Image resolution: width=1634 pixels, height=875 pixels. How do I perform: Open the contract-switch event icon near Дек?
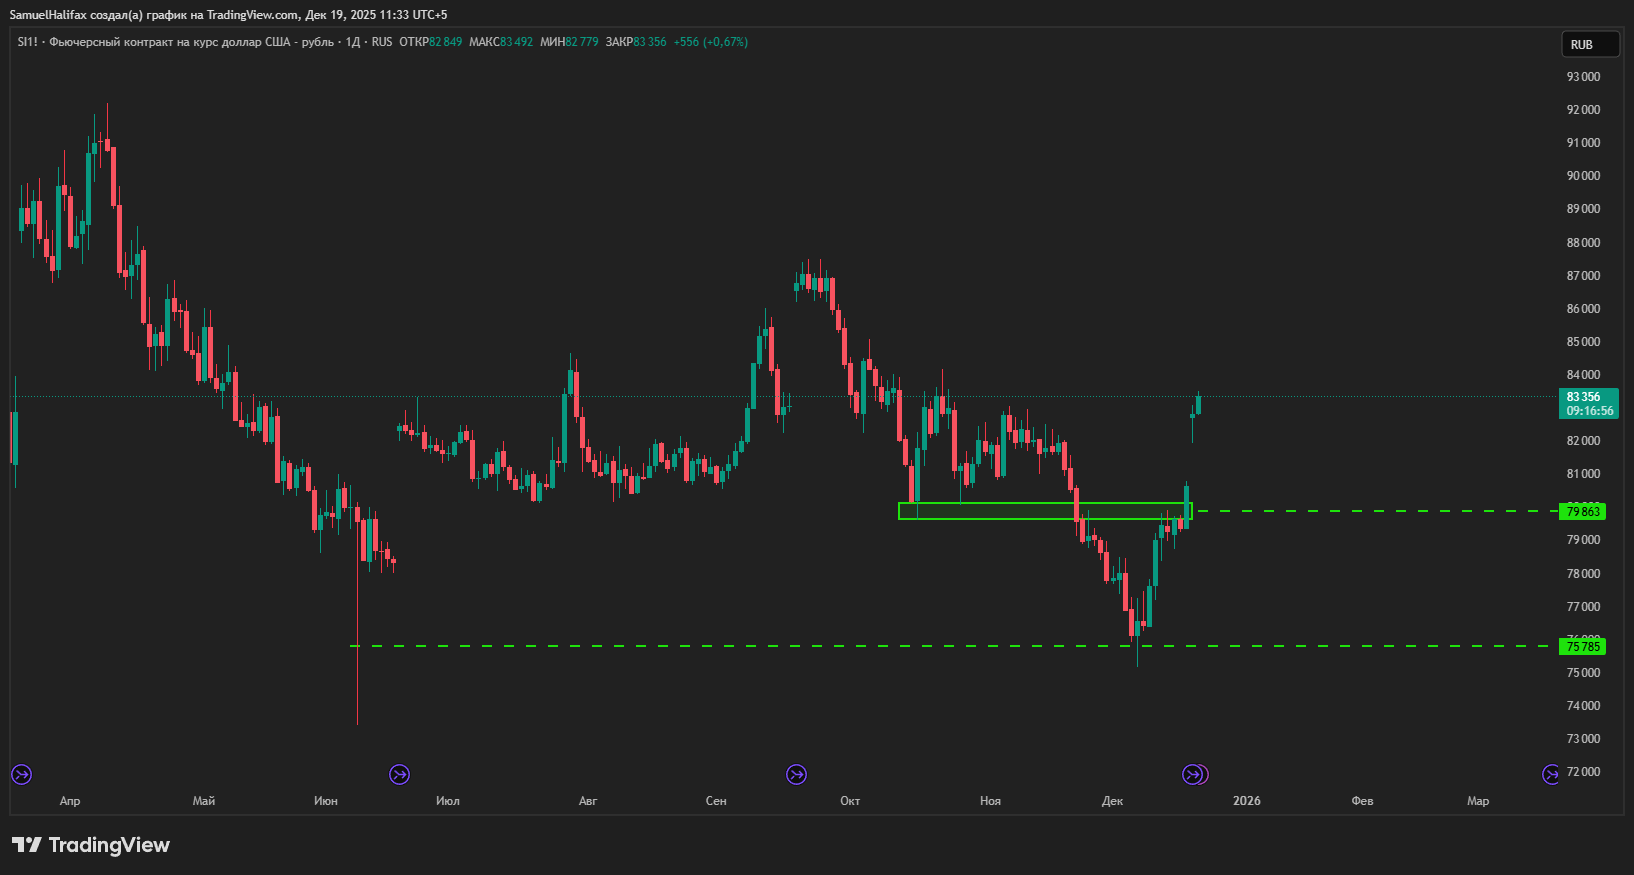pyautogui.click(x=1192, y=774)
